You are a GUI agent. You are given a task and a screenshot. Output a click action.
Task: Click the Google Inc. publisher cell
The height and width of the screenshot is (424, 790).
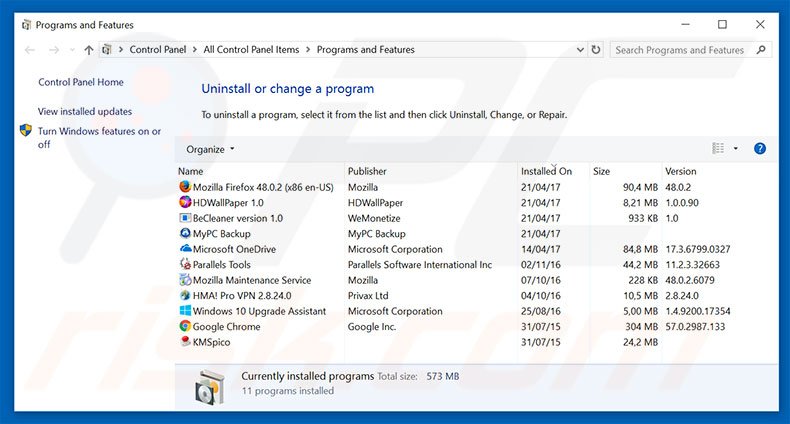(372, 326)
